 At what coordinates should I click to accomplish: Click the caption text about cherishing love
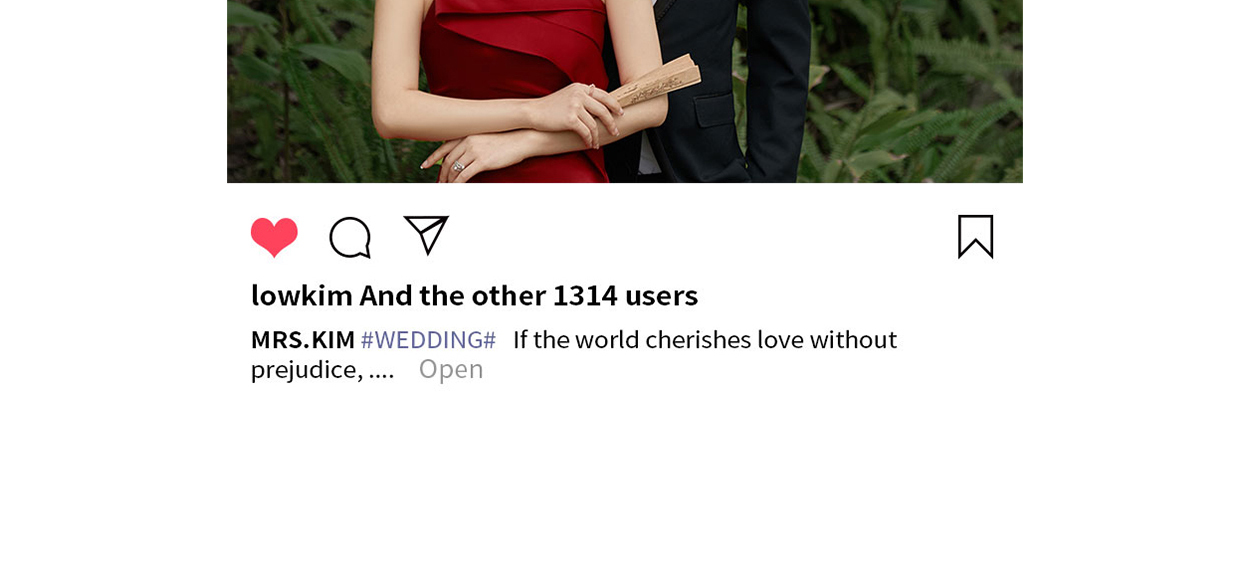705,340
